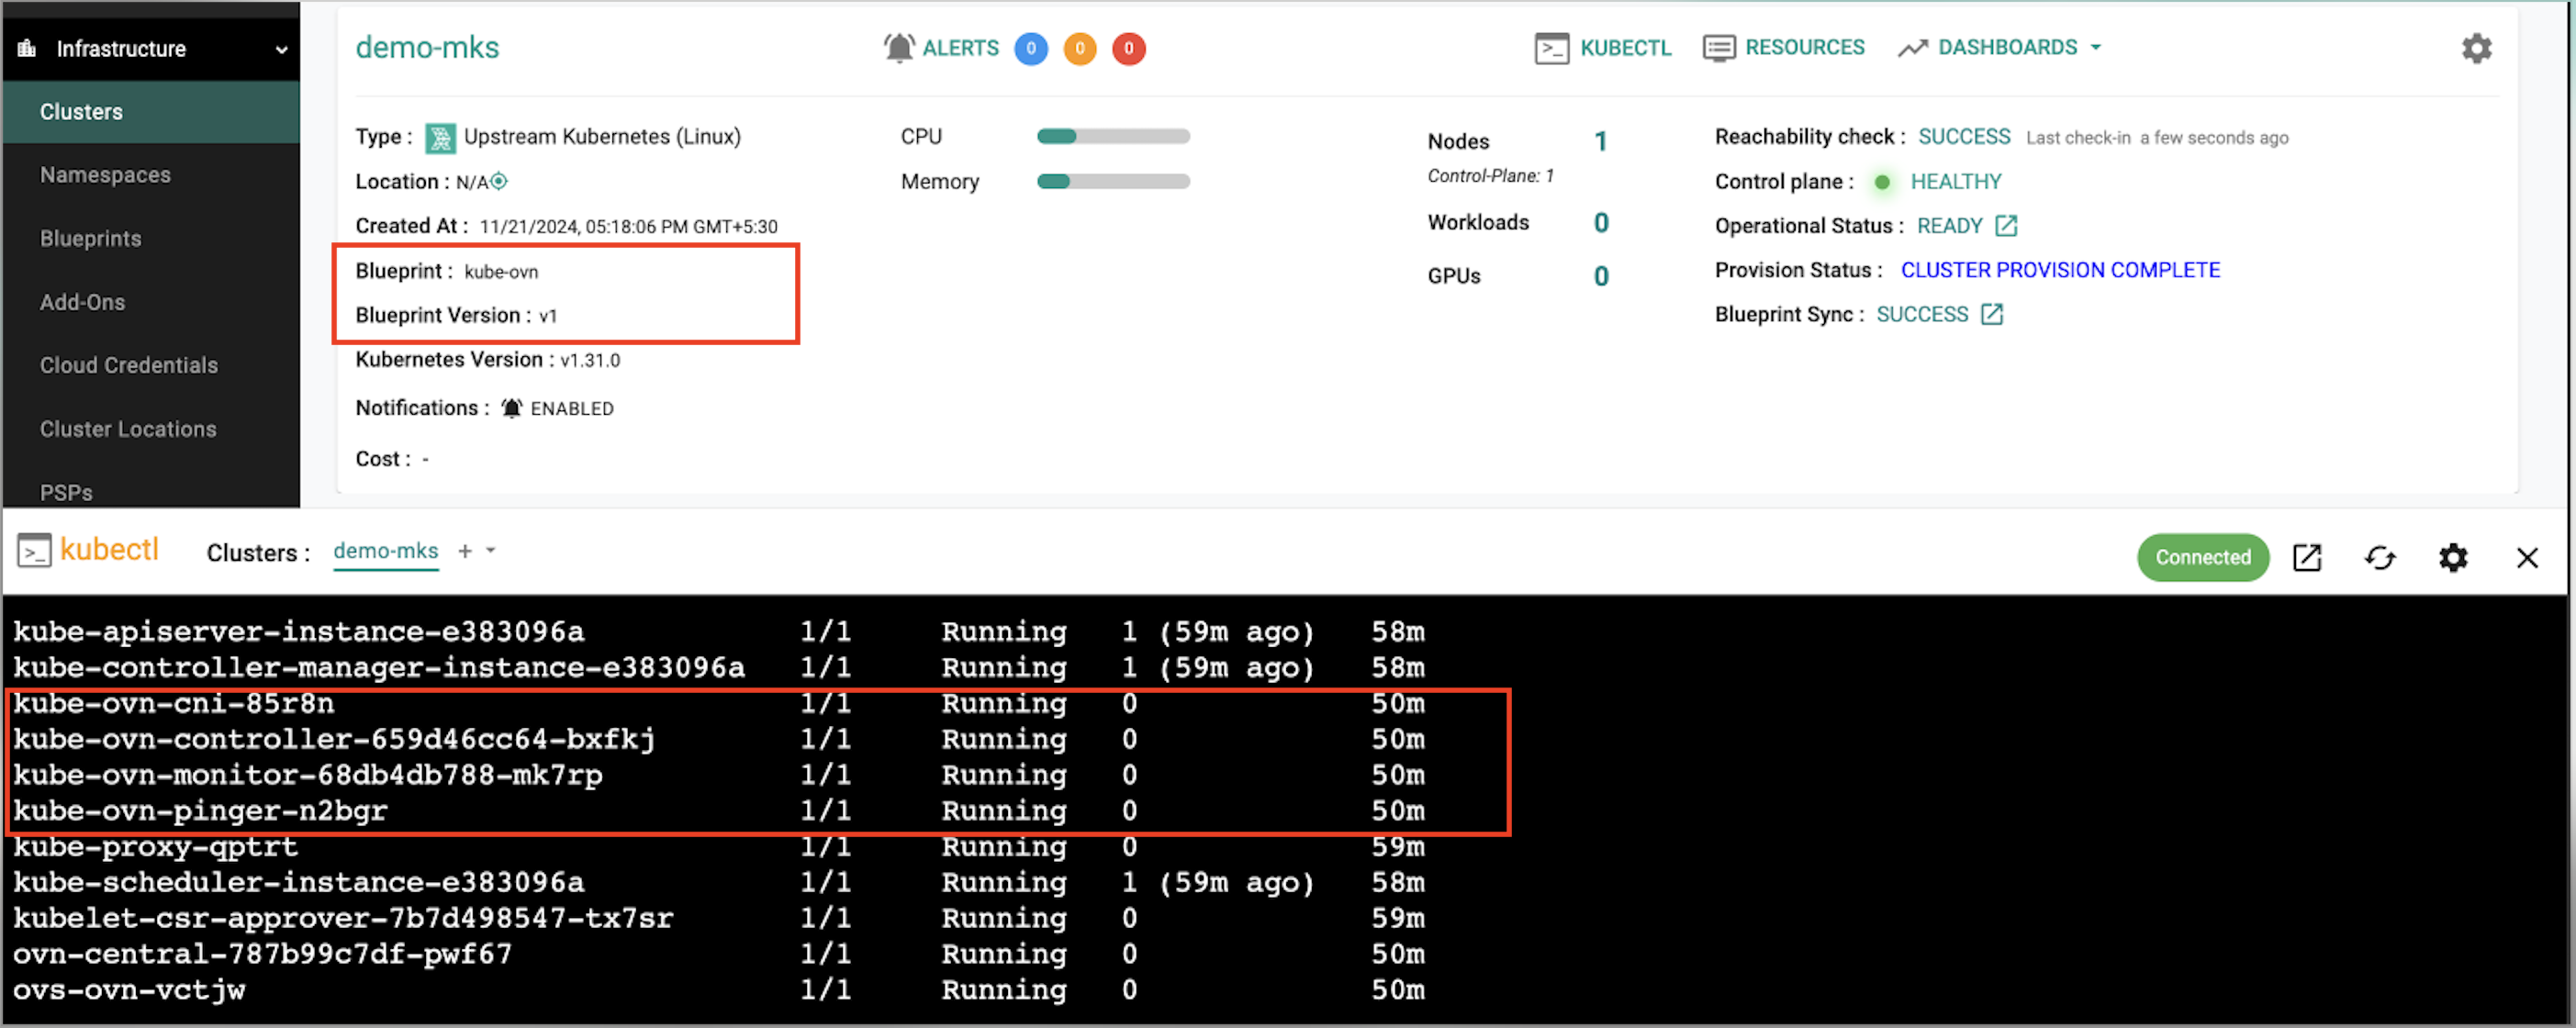Click the Workloads count value 0
The width and height of the screenshot is (2576, 1028).
click(x=1600, y=222)
